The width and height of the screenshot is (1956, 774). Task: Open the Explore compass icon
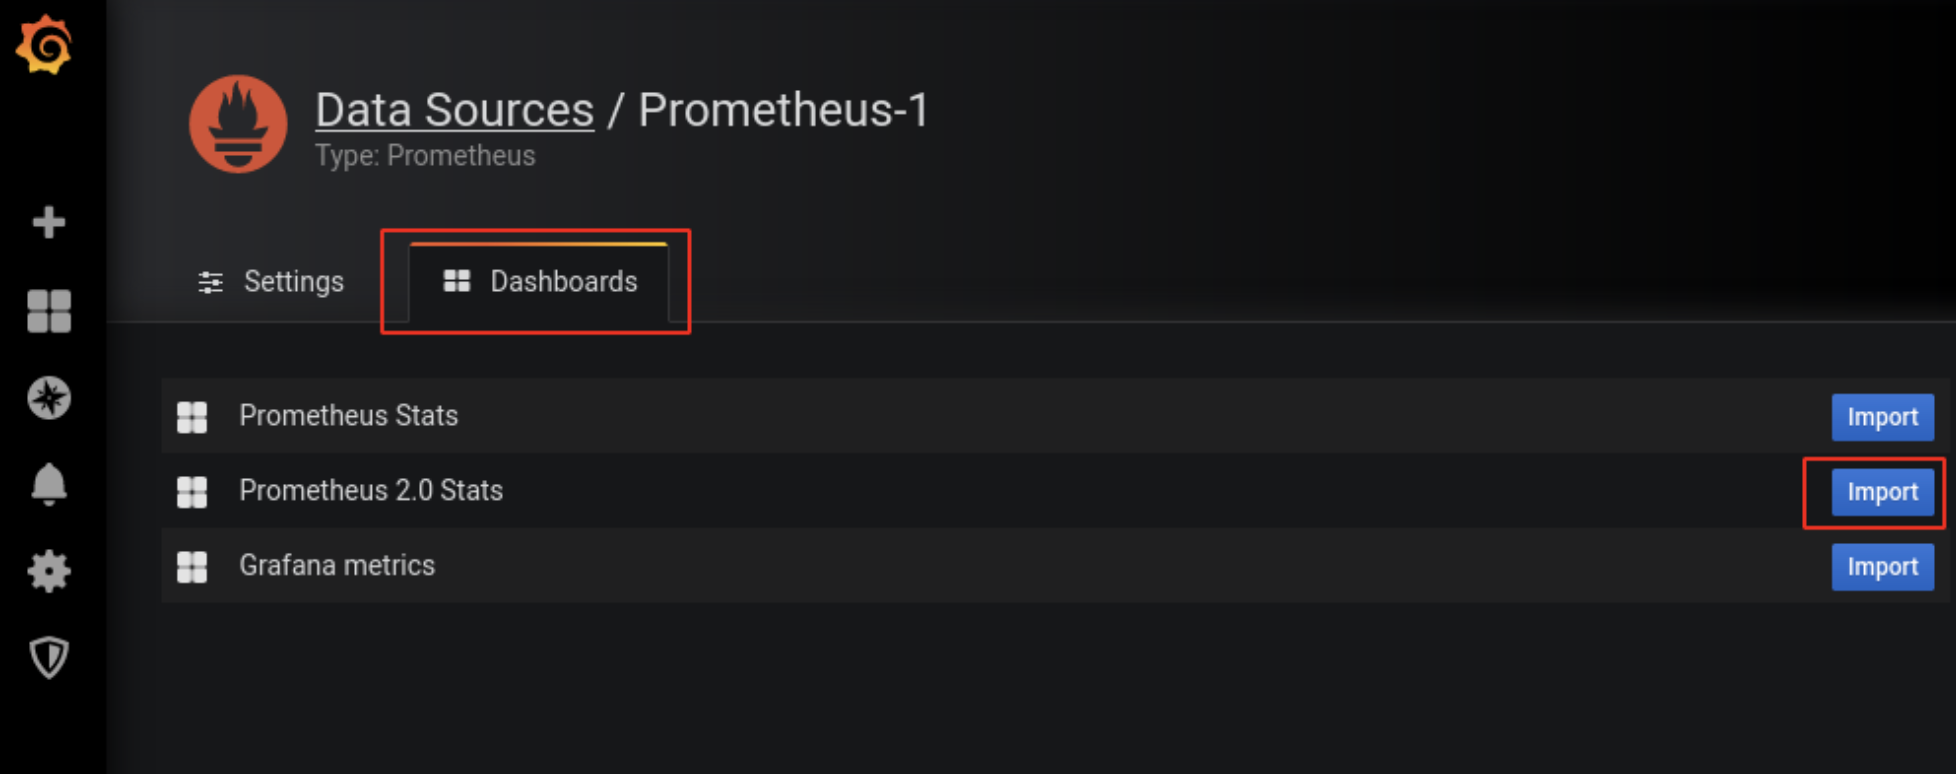(x=49, y=398)
